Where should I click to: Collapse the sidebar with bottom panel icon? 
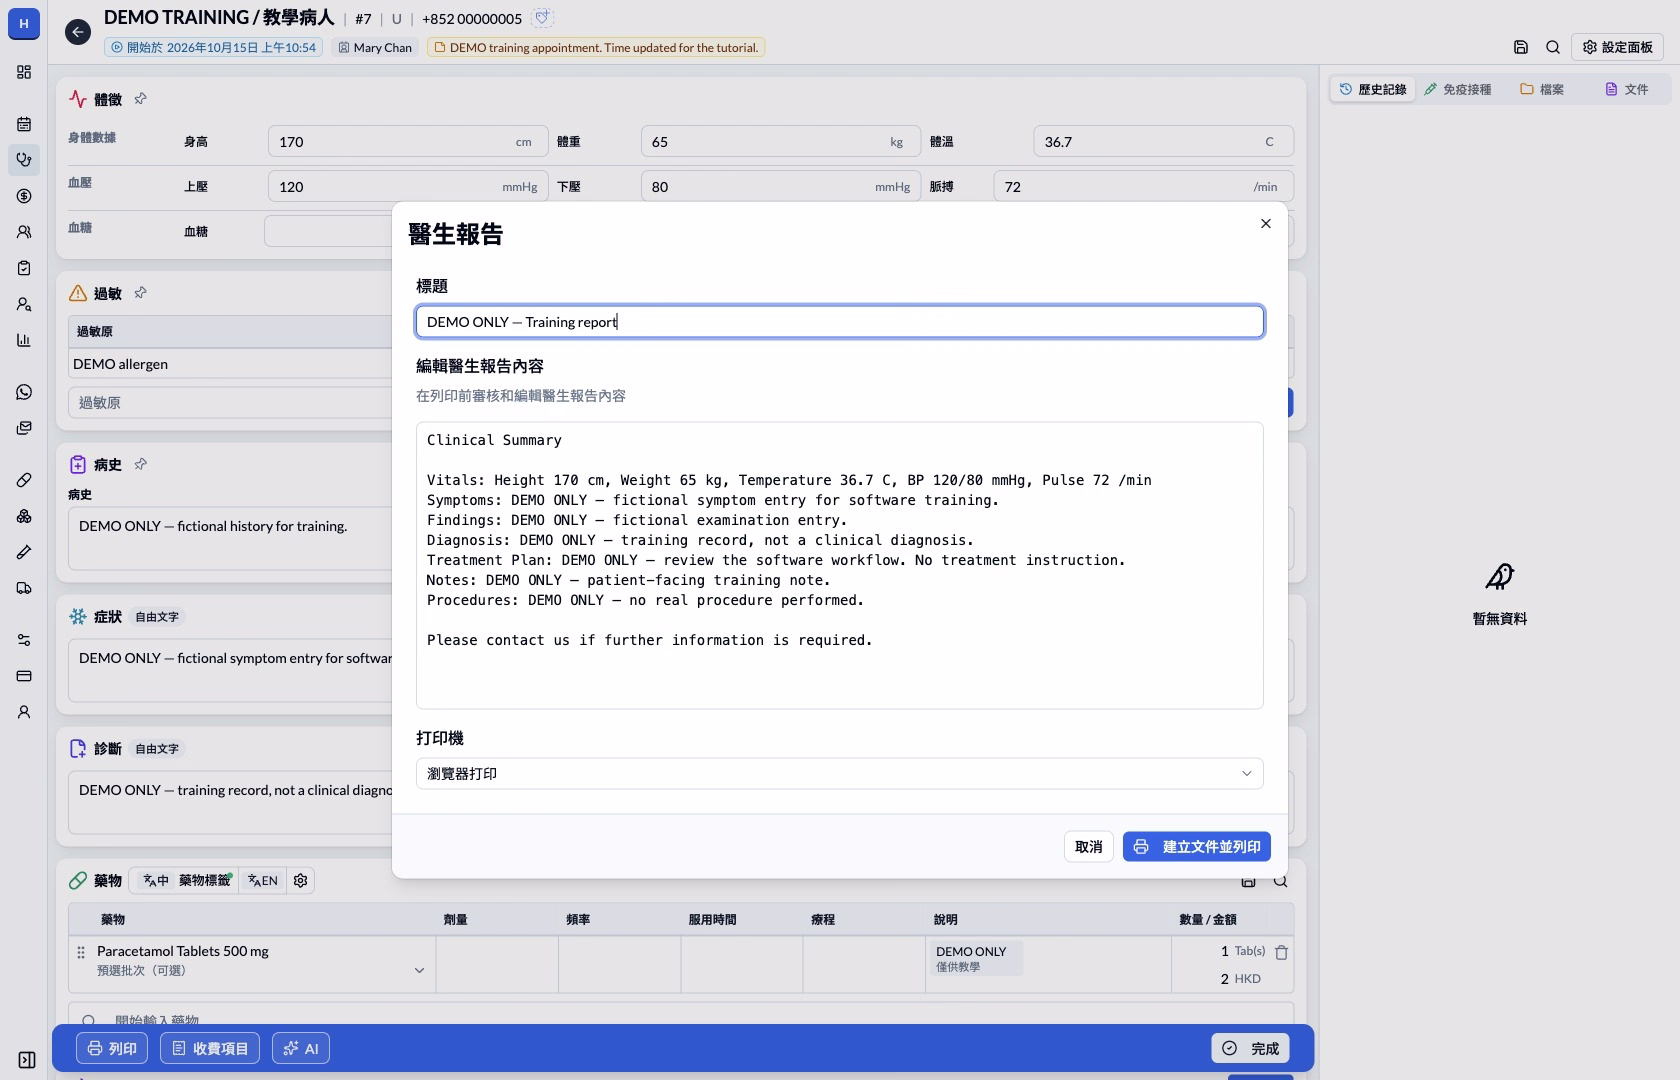point(27,1060)
